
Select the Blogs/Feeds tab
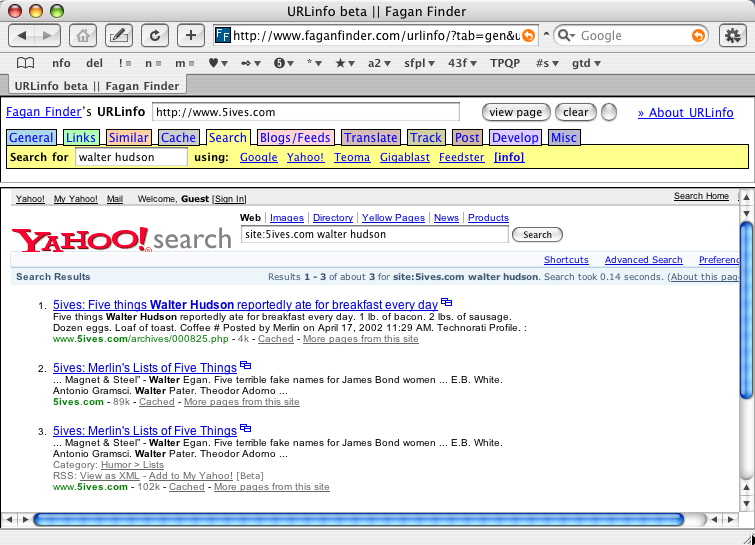click(x=295, y=138)
